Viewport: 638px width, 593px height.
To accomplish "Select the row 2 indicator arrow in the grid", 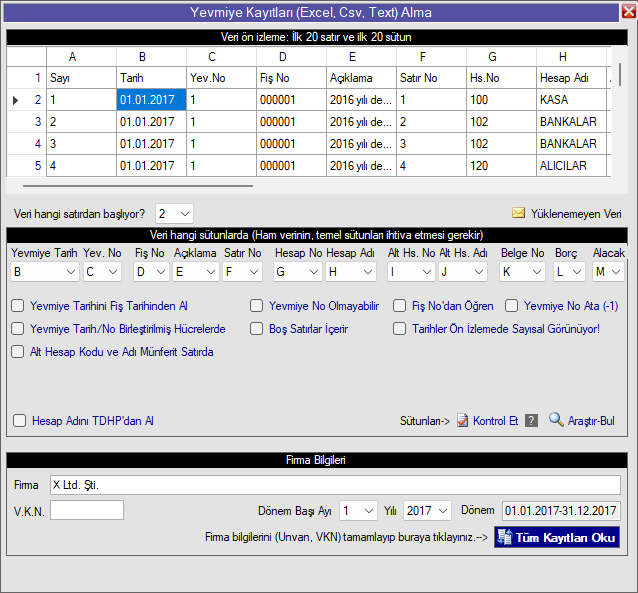I will pyautogui.click(x=15, y=100).
